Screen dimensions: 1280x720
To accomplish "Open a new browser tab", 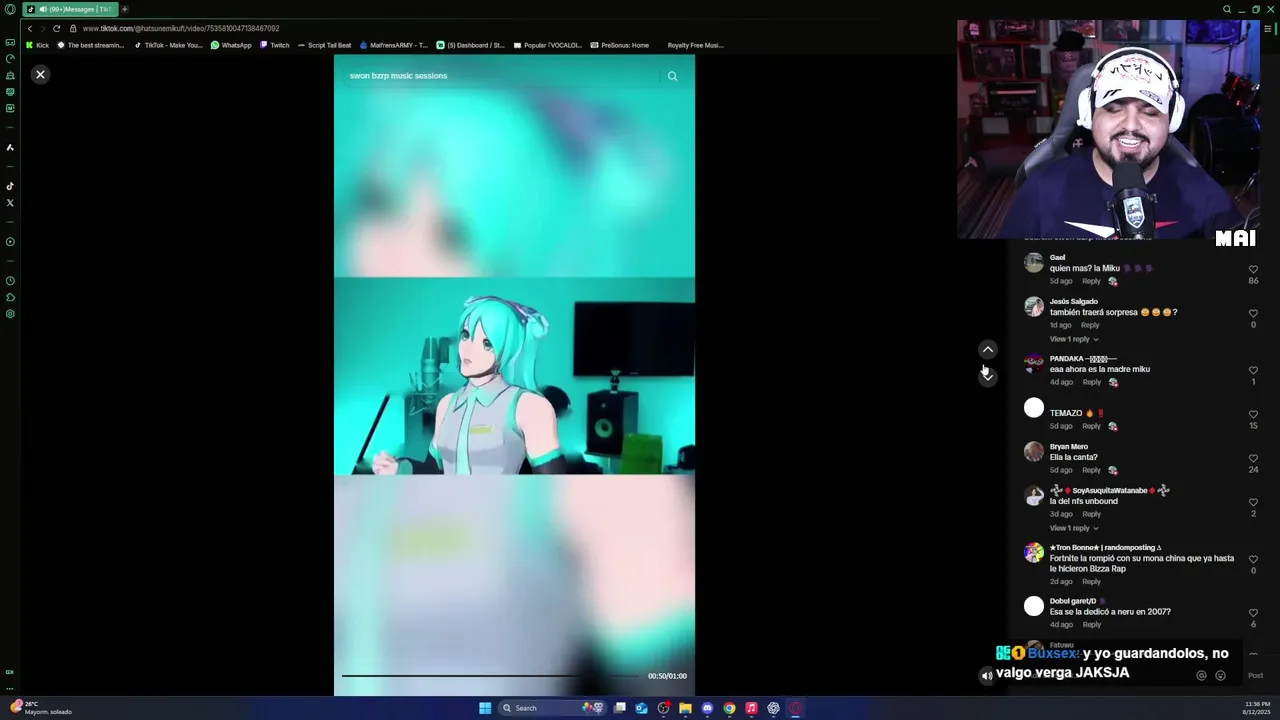I will pyautogui.click(x=124, y=9).
